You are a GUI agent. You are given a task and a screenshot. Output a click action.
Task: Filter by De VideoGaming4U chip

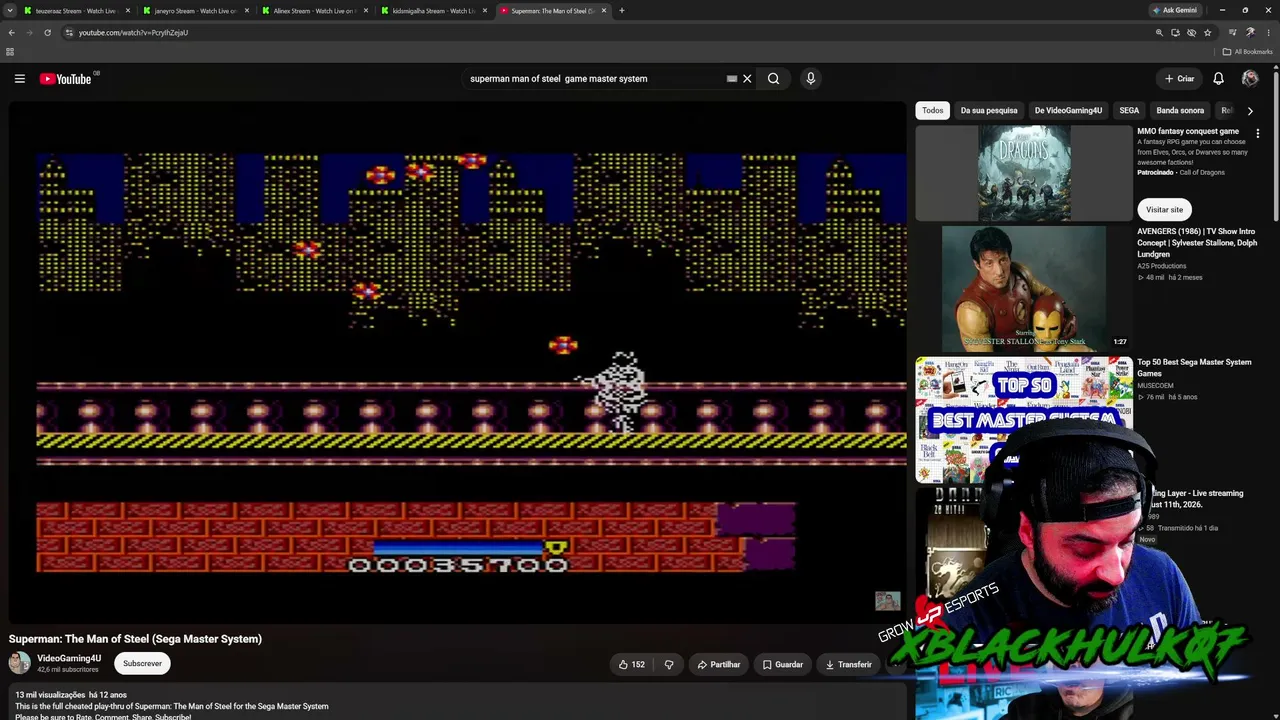(1068, 111)
